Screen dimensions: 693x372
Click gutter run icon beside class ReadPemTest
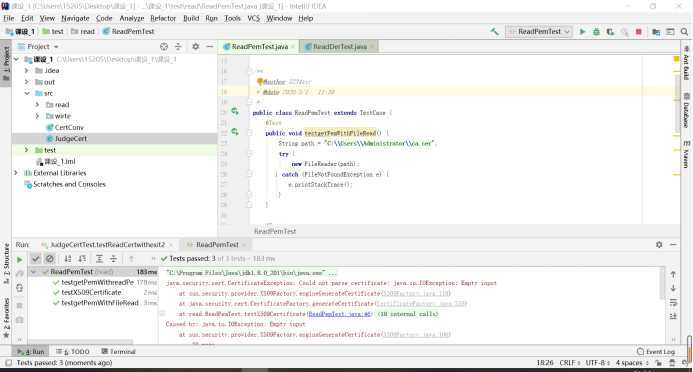click(235, 112)
